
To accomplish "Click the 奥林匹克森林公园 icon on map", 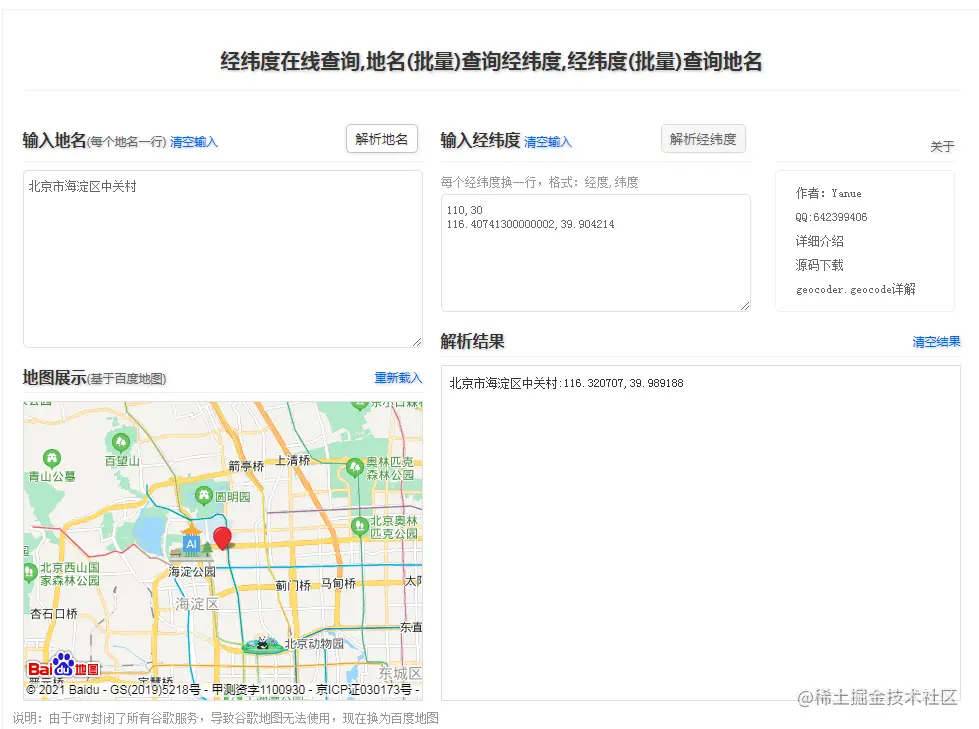I will 355,467.
